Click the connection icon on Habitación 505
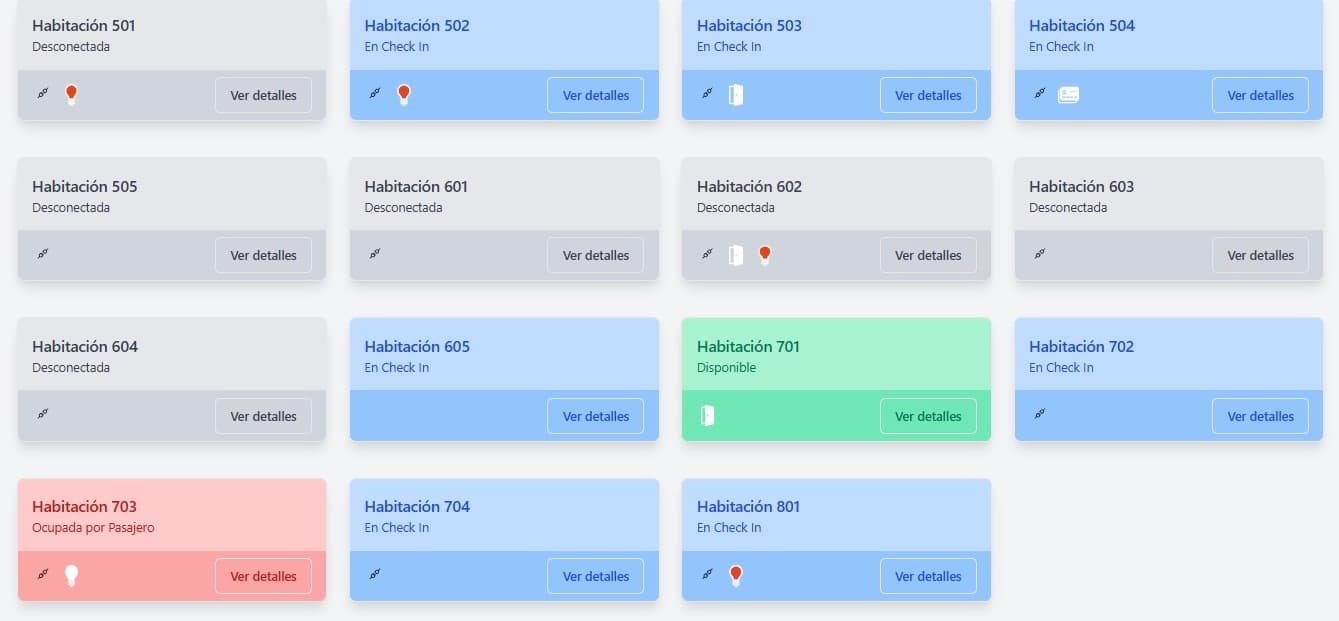1339x621 pixels. (x=43, y=254)
